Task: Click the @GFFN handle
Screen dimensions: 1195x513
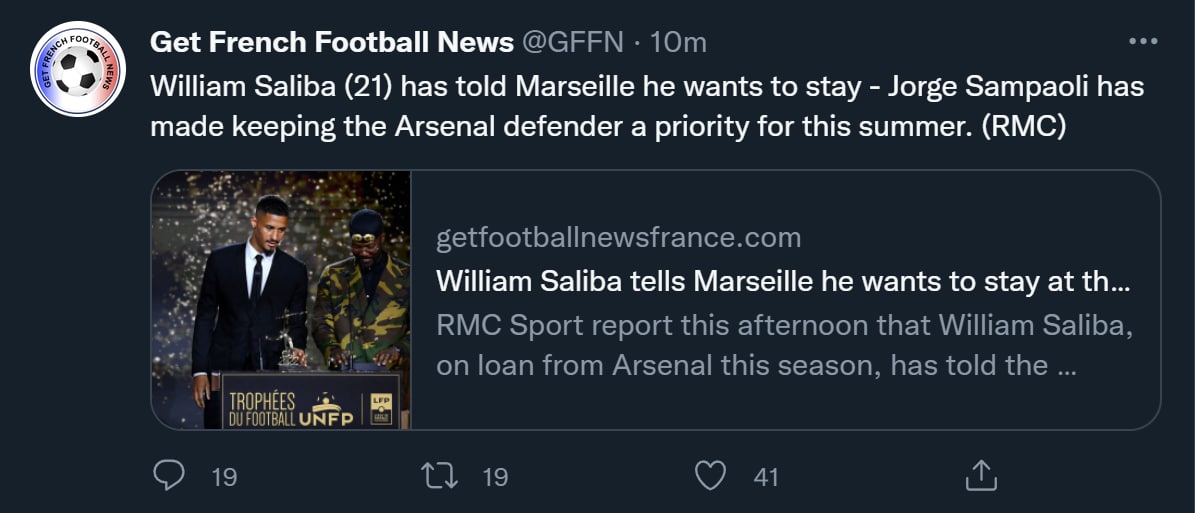Action: click(x=574, y=42)
